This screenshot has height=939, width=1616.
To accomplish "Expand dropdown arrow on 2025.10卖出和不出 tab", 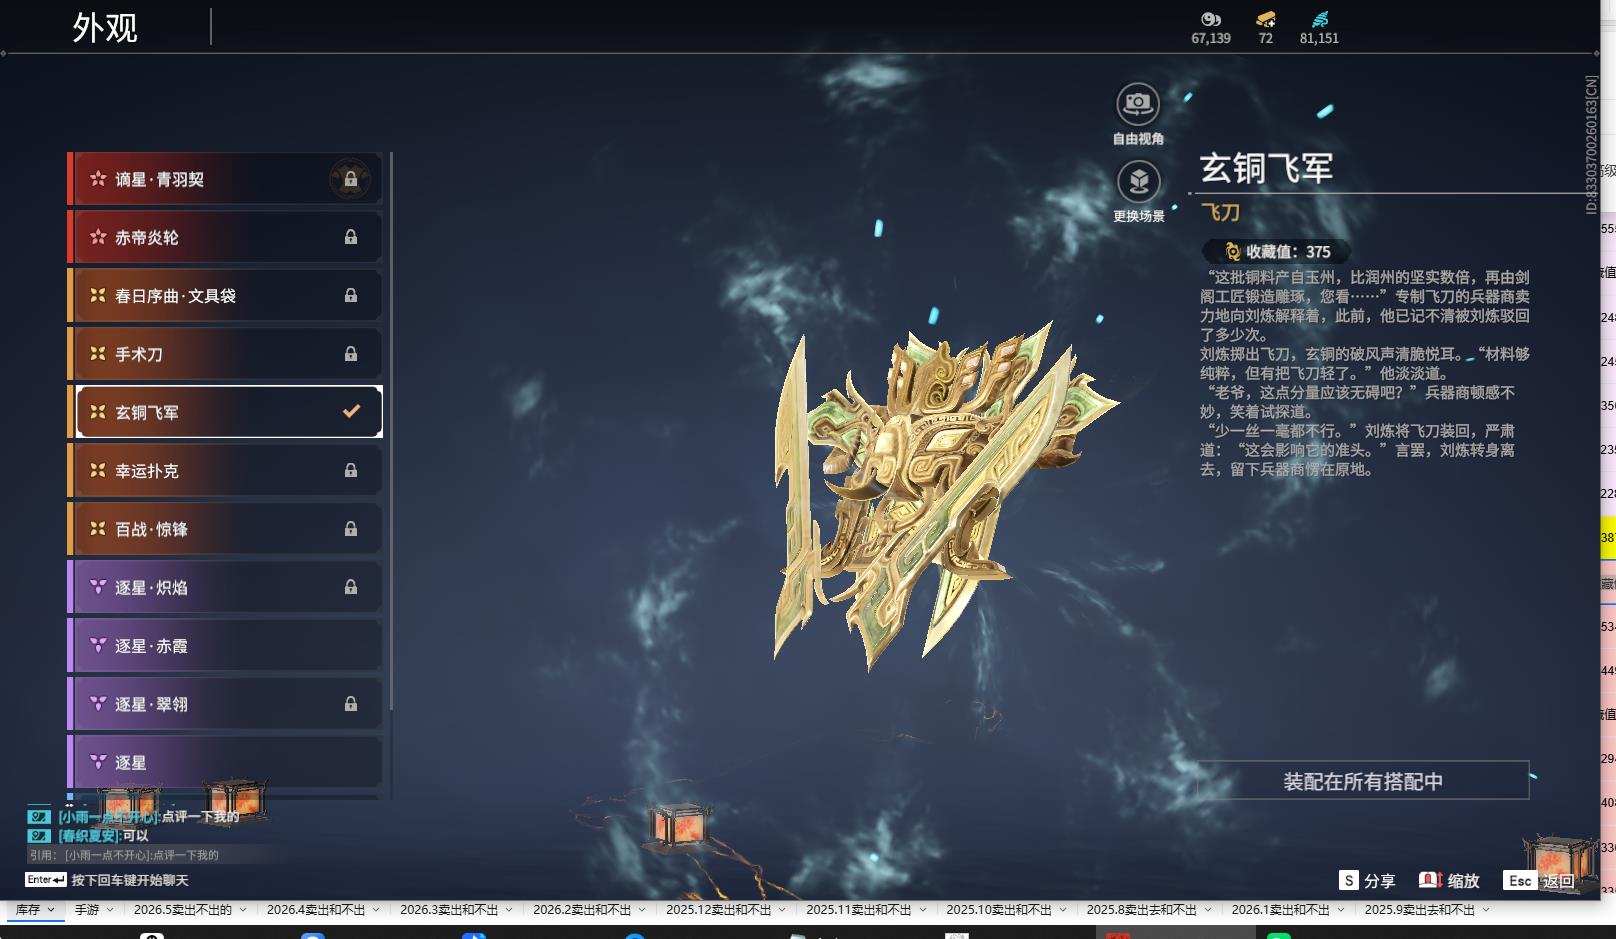I will 1062,910.
